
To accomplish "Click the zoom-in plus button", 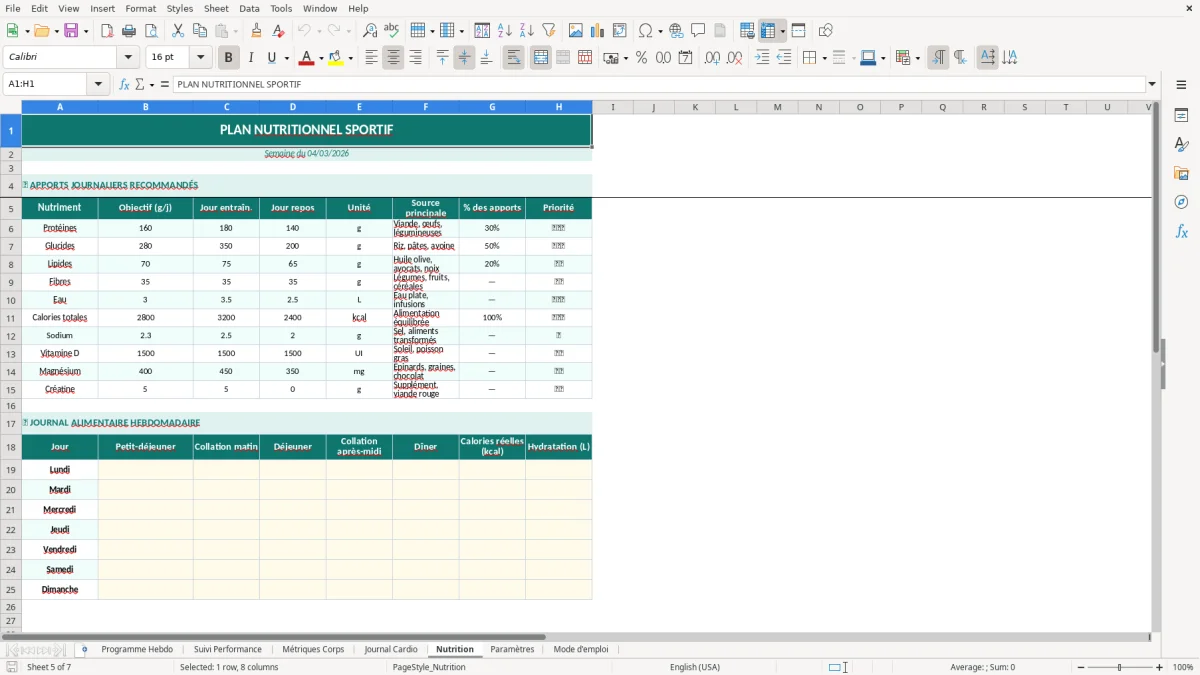I will (1160, 667).
